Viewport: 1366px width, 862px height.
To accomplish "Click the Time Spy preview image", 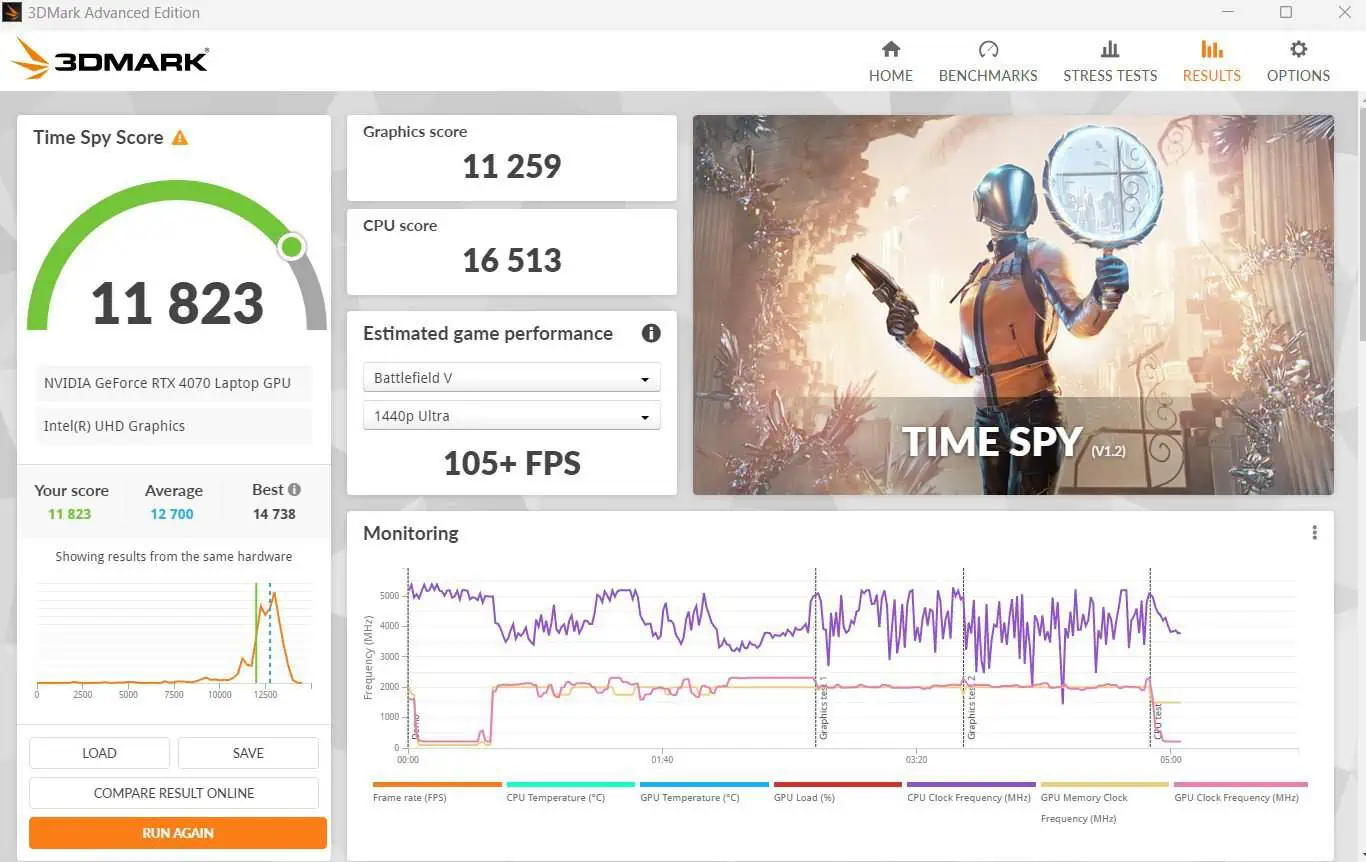I will click(1012, 305).
